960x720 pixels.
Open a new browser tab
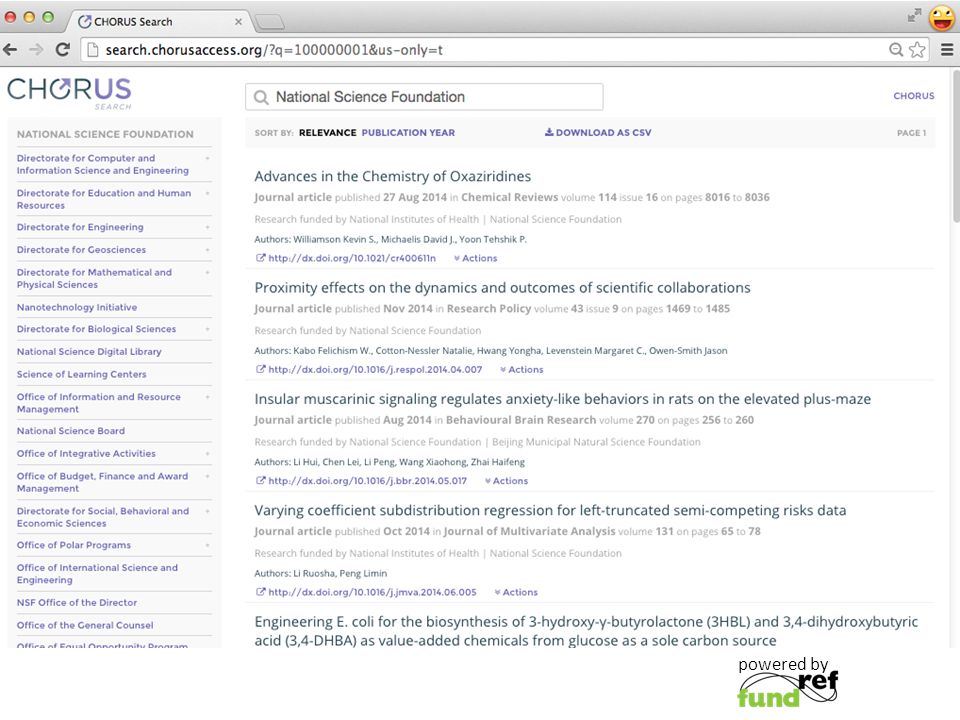(269, 23)
